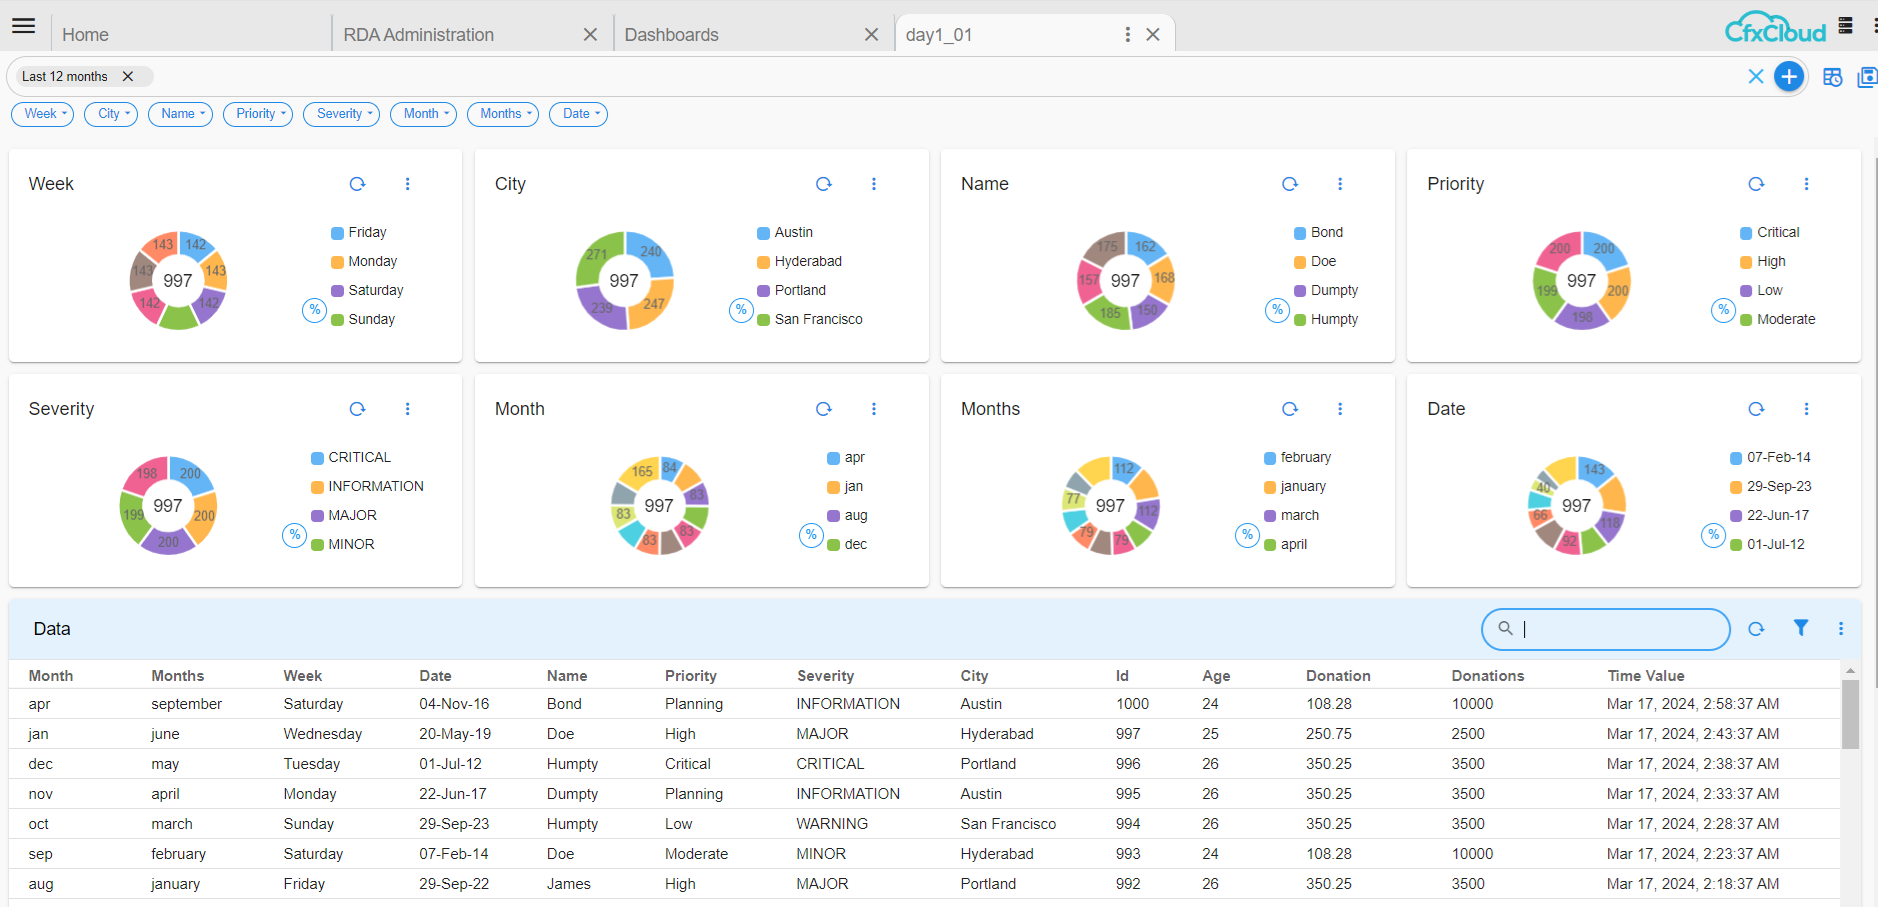This screenshot has width=1888, height=907.
Task: Remove the Last 12 months filter chip
Action: click(x=128, y=77)
